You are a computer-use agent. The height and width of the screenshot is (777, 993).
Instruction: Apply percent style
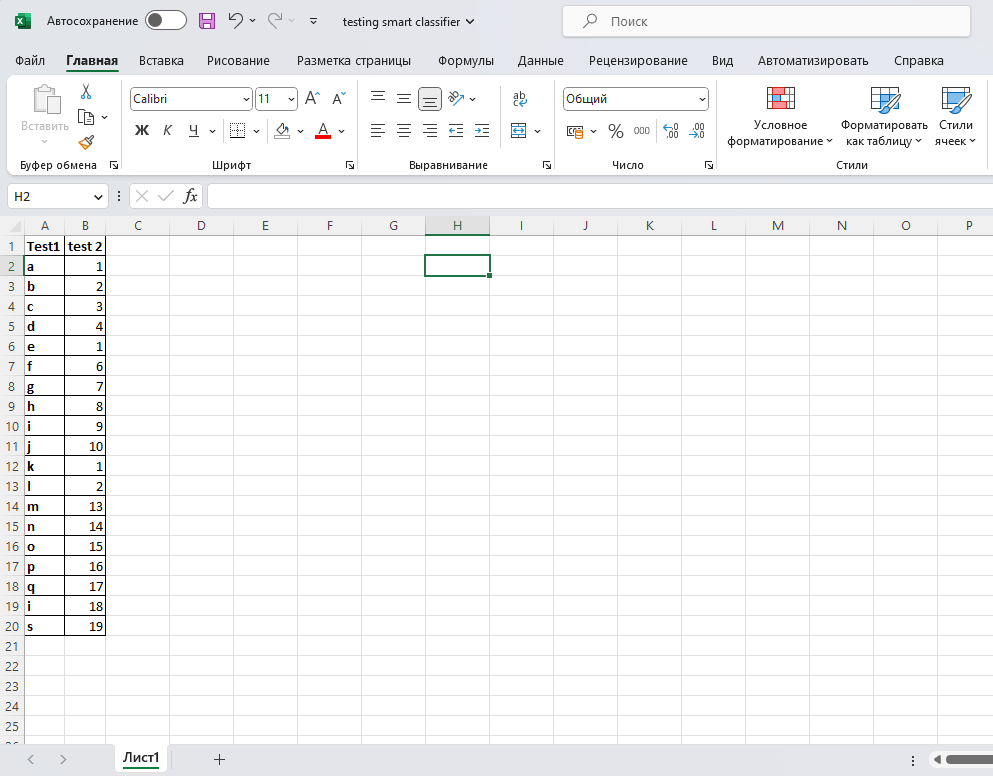click(616, 131)
